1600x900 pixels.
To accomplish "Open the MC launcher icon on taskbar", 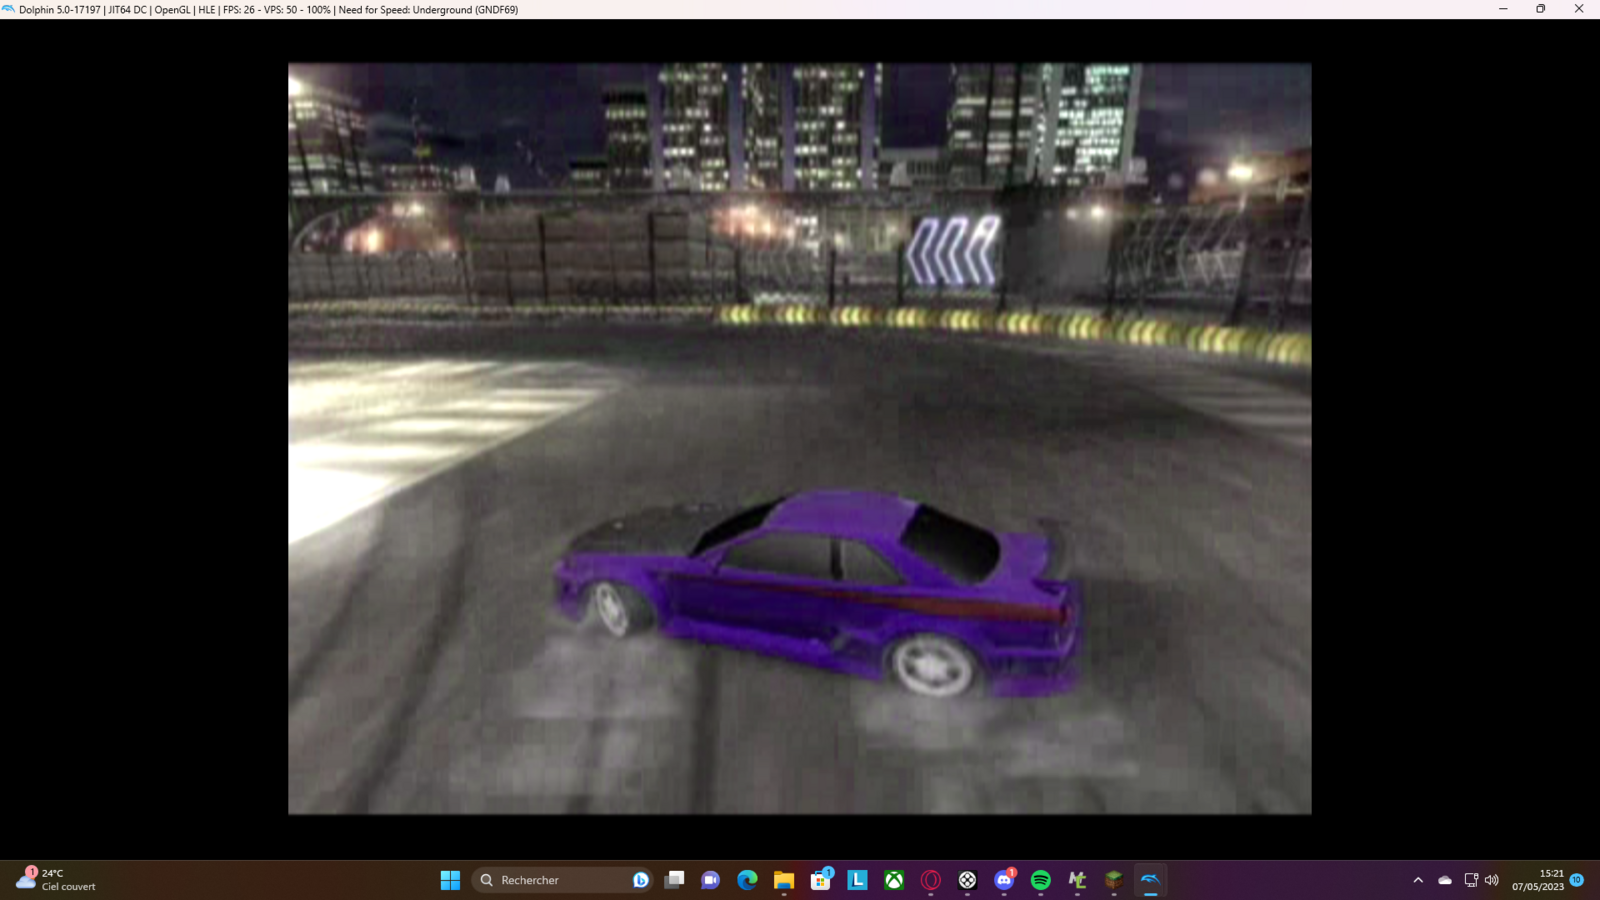I will [x=1077, y=880].
